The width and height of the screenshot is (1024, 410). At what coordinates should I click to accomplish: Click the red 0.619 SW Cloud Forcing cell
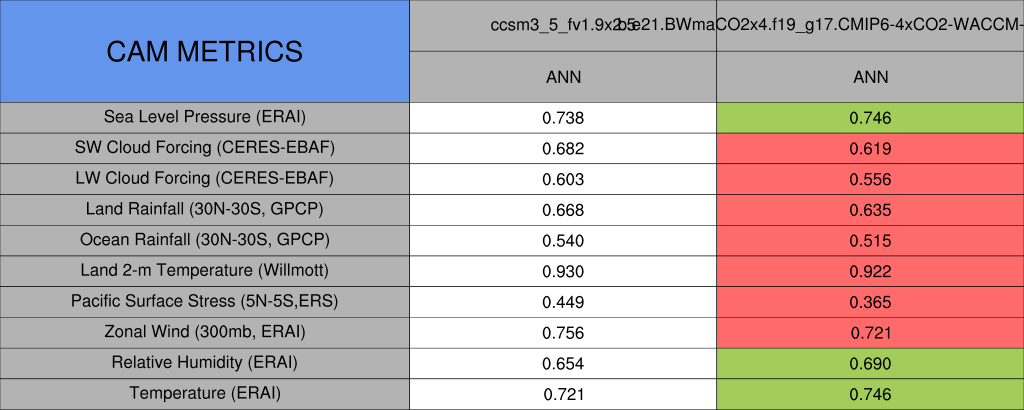click(x=870, y=148)
